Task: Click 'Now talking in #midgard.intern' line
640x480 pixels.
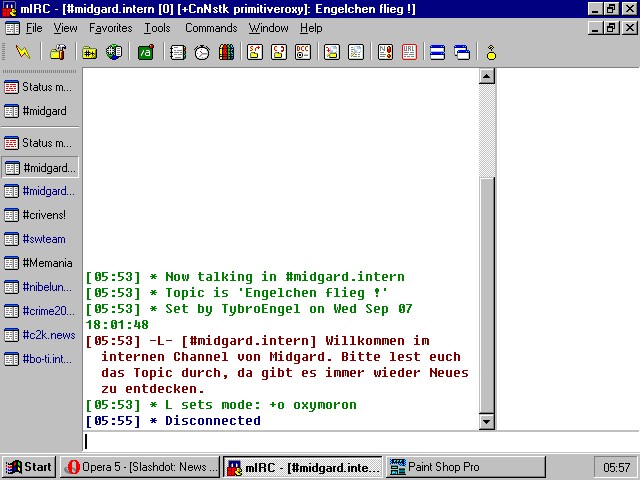Action: click(245, 277)
